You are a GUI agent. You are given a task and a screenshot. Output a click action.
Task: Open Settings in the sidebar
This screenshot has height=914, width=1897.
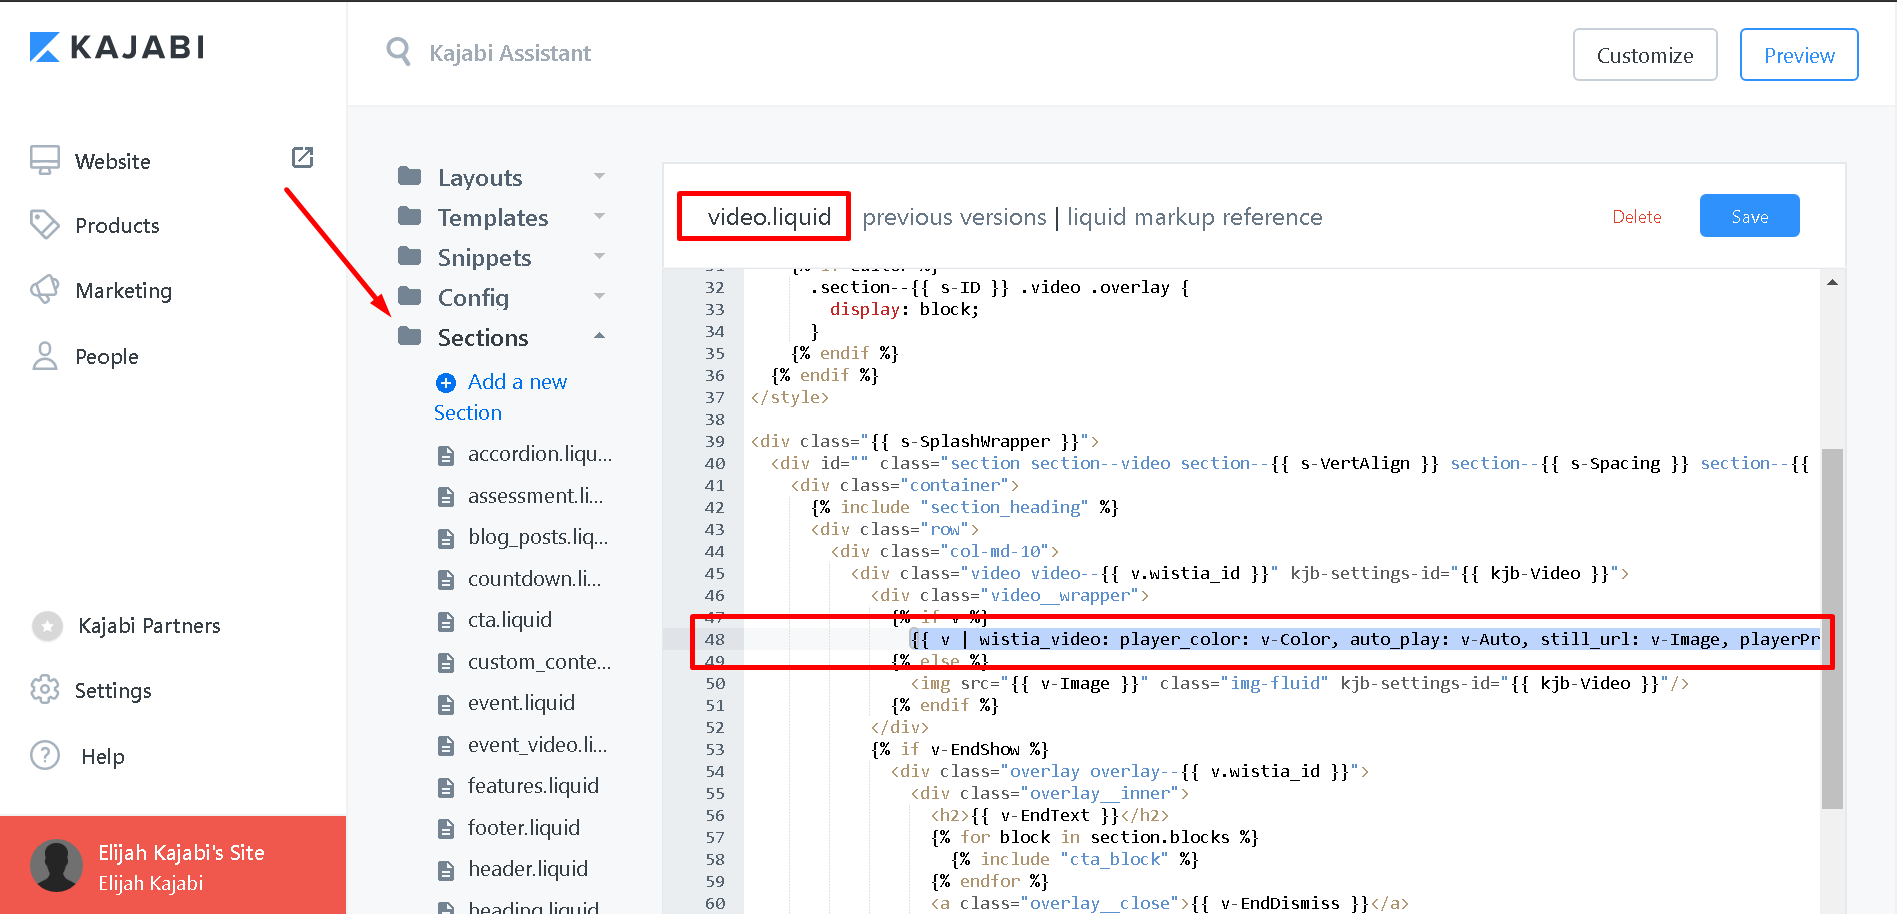tap(113, 691)
